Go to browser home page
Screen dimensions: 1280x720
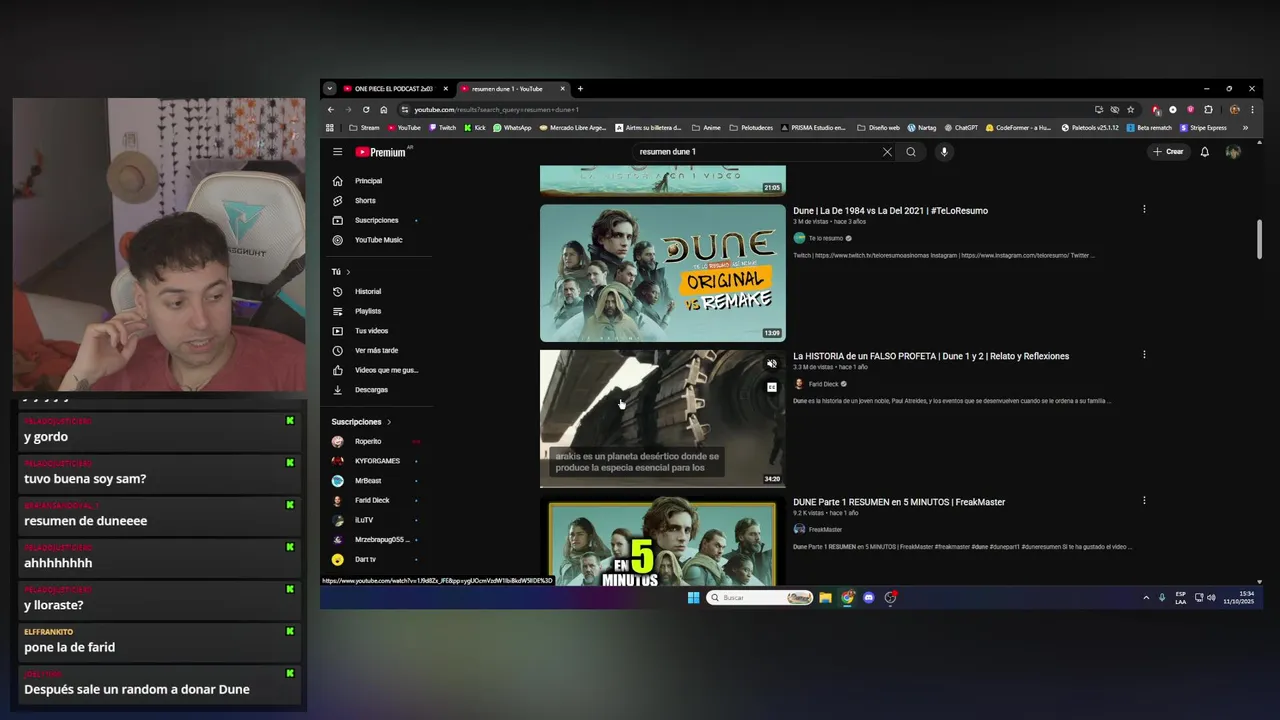coord(384,109)
